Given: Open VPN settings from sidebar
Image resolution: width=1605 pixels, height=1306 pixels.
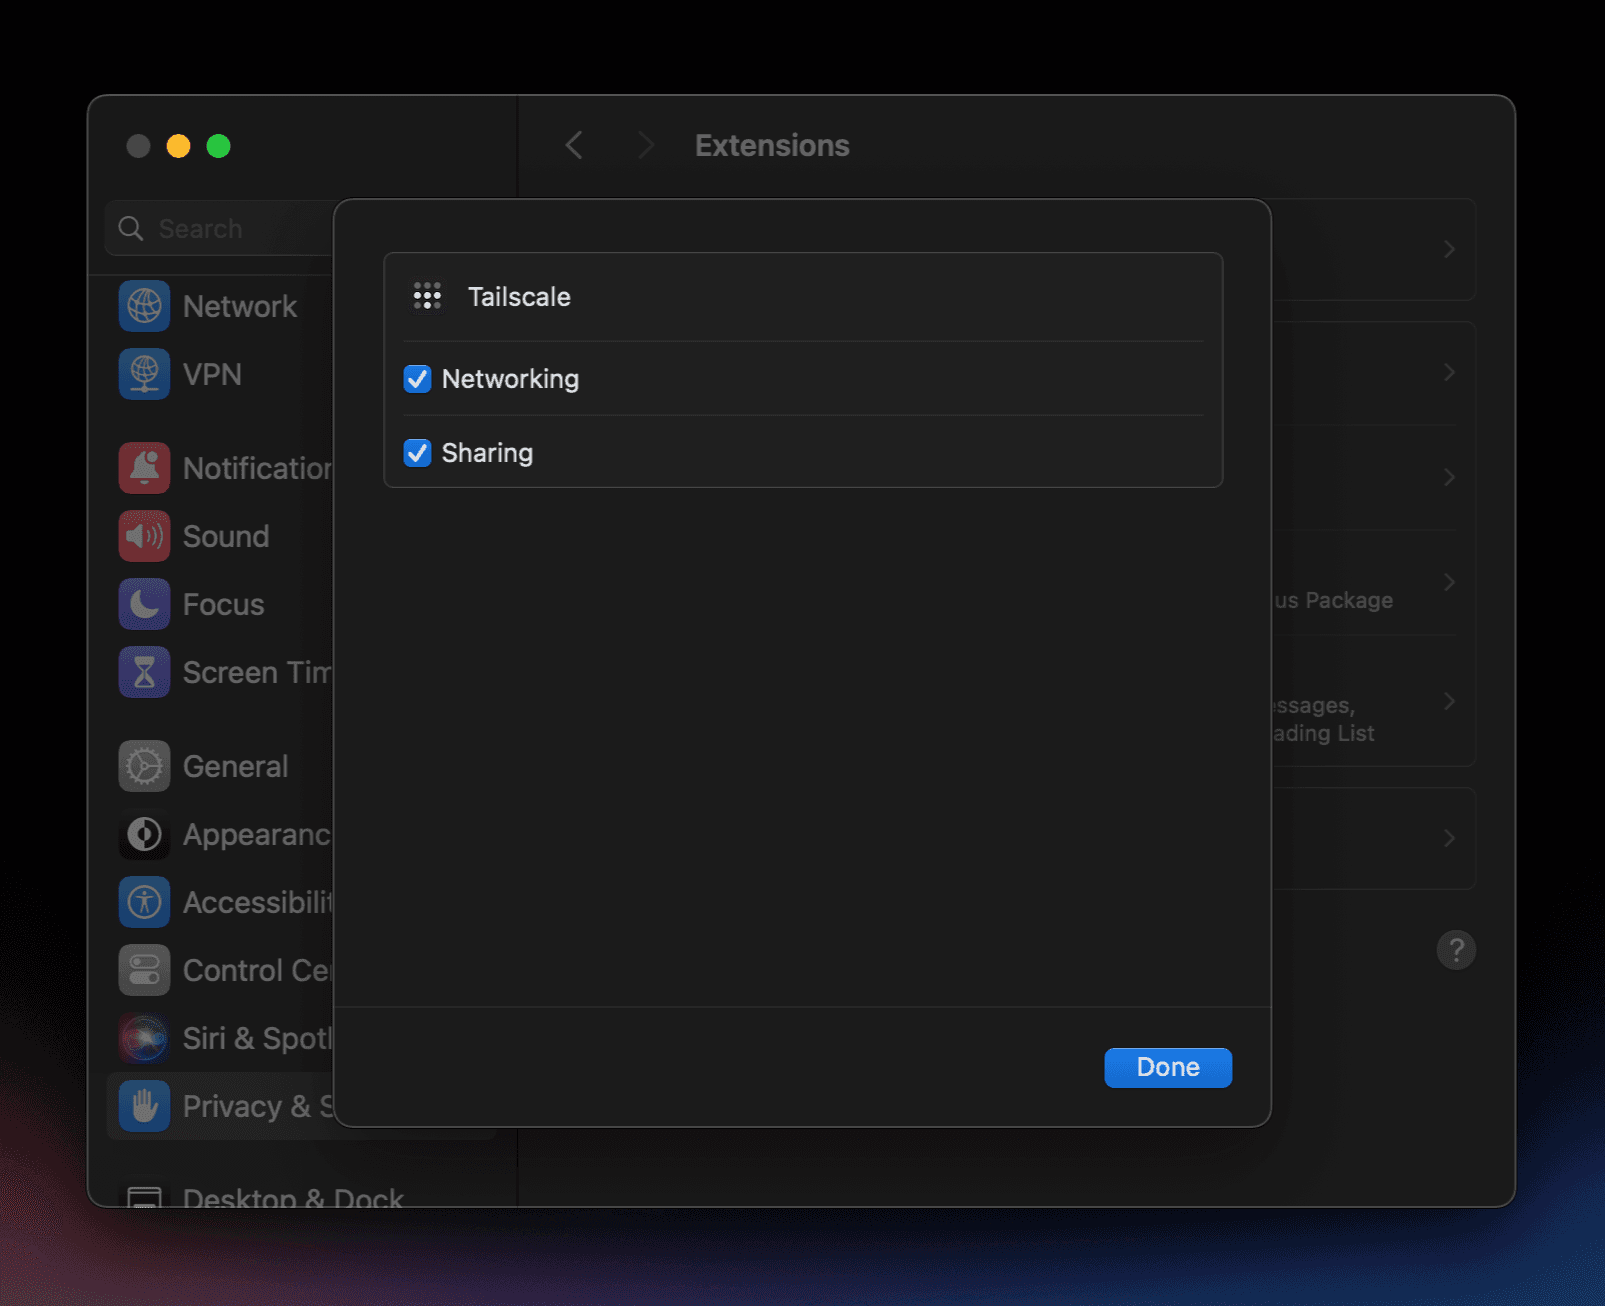Looking at the screenshot, I should pos(144,374).
